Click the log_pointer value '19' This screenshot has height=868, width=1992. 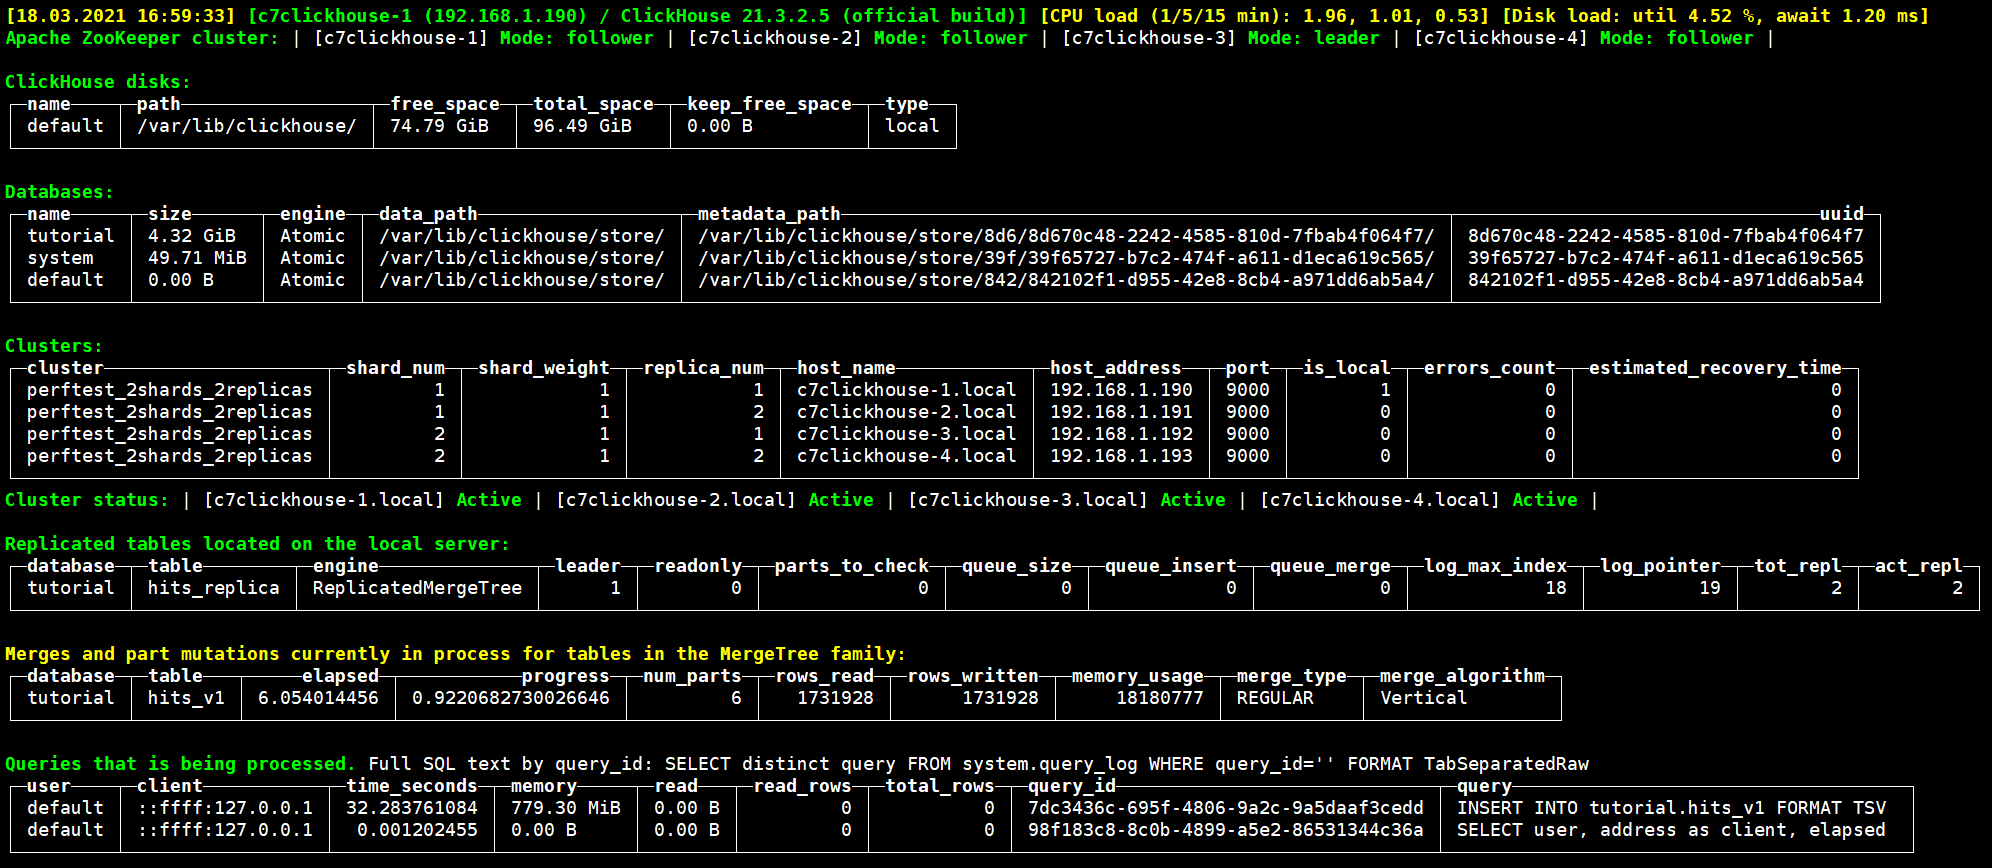(x=1709, y=588)
